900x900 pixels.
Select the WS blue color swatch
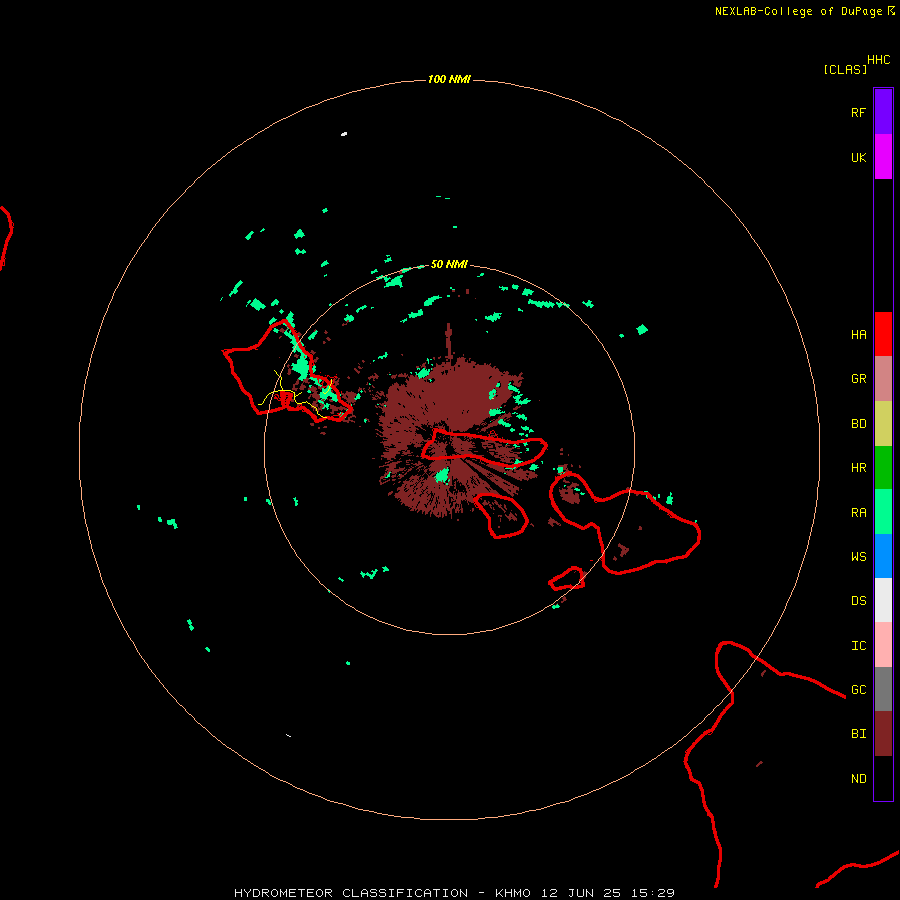click(883, 556)
